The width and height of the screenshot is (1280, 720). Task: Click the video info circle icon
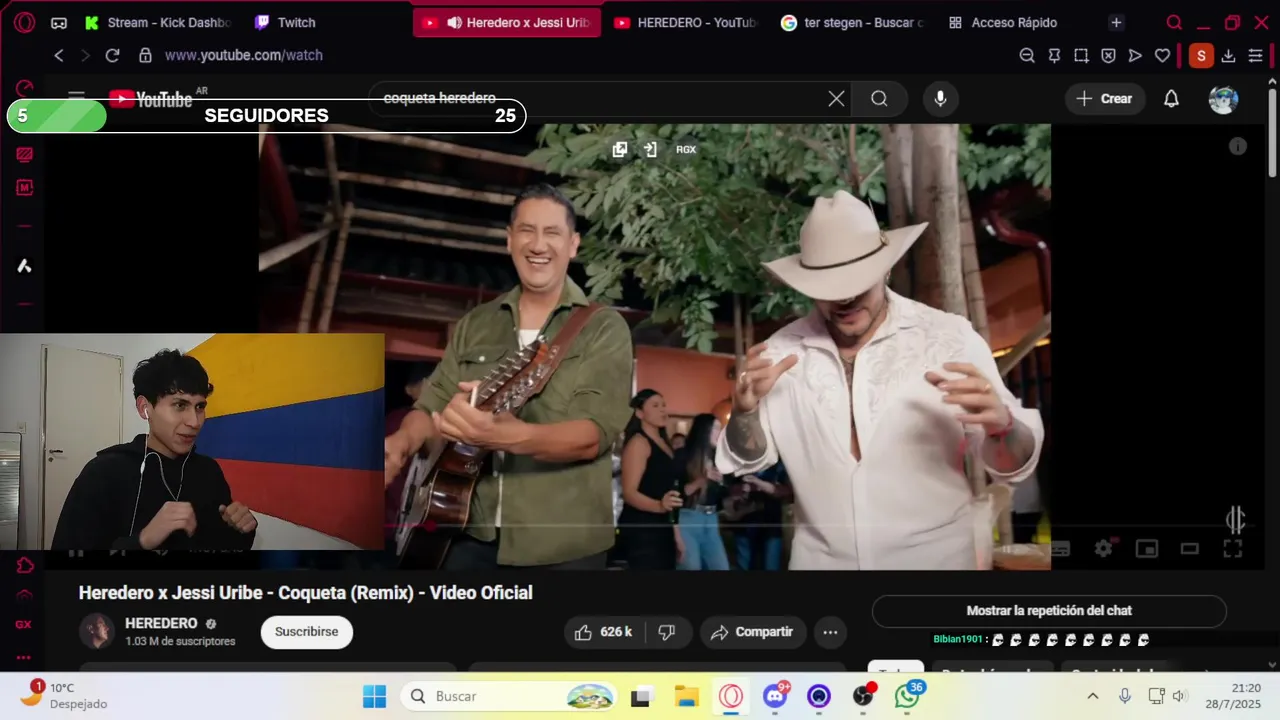click(1238, 146)
